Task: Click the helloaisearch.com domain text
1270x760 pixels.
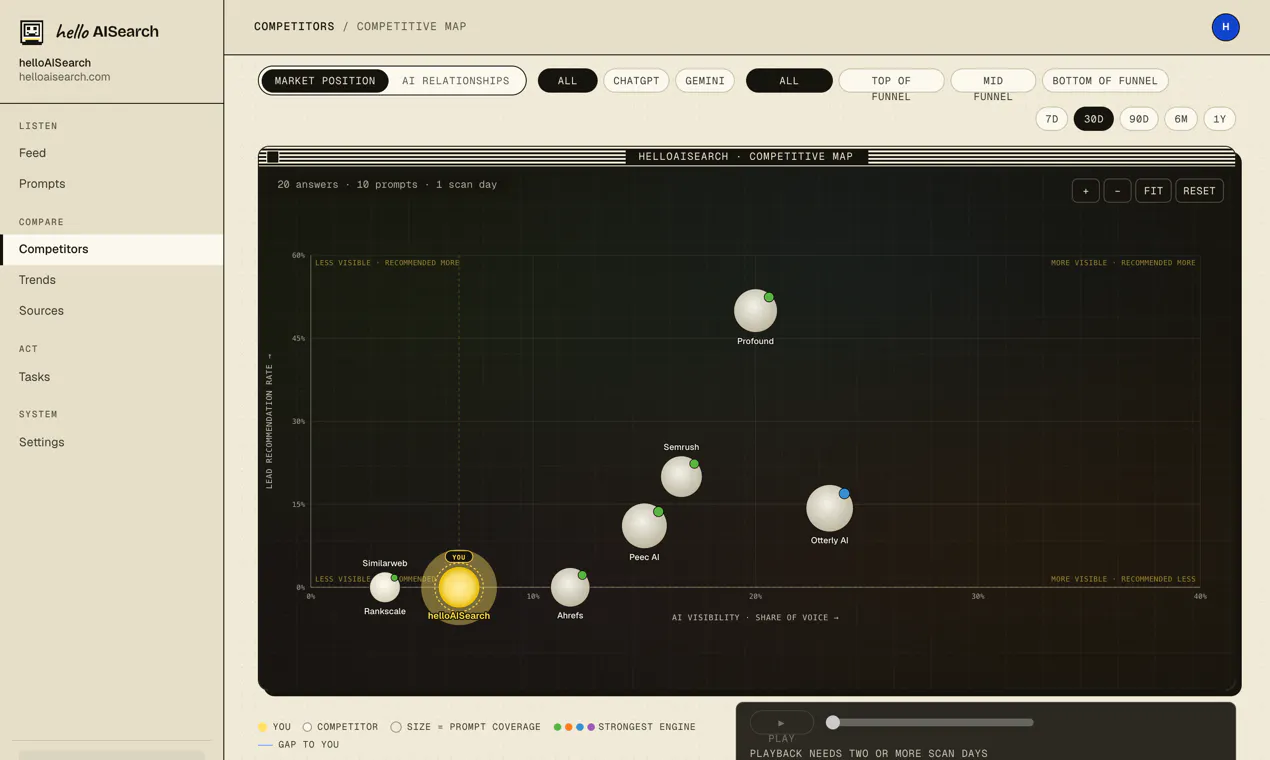Action: 65,77
